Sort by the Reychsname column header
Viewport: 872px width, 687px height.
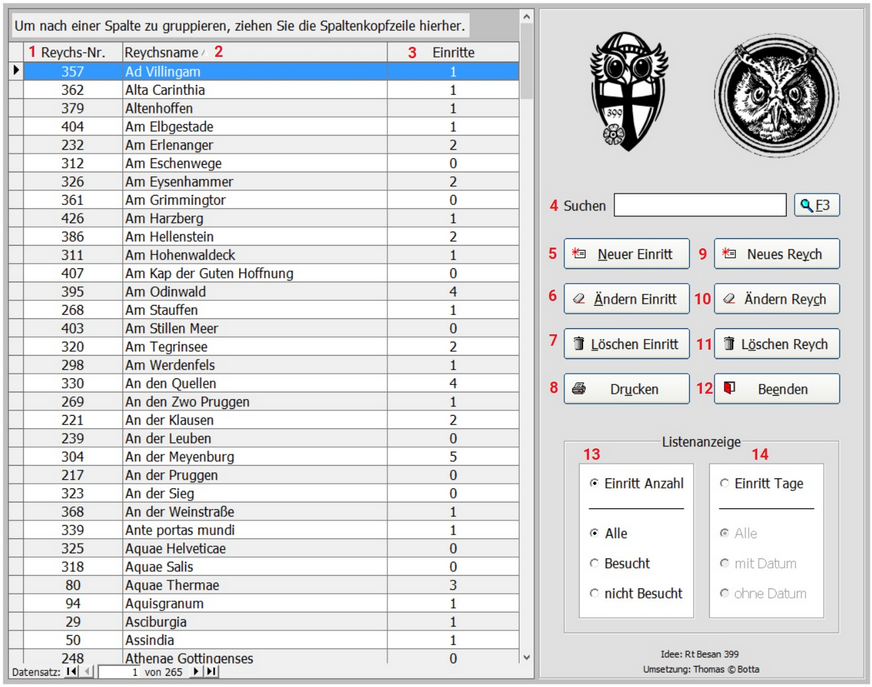point(255,52)
